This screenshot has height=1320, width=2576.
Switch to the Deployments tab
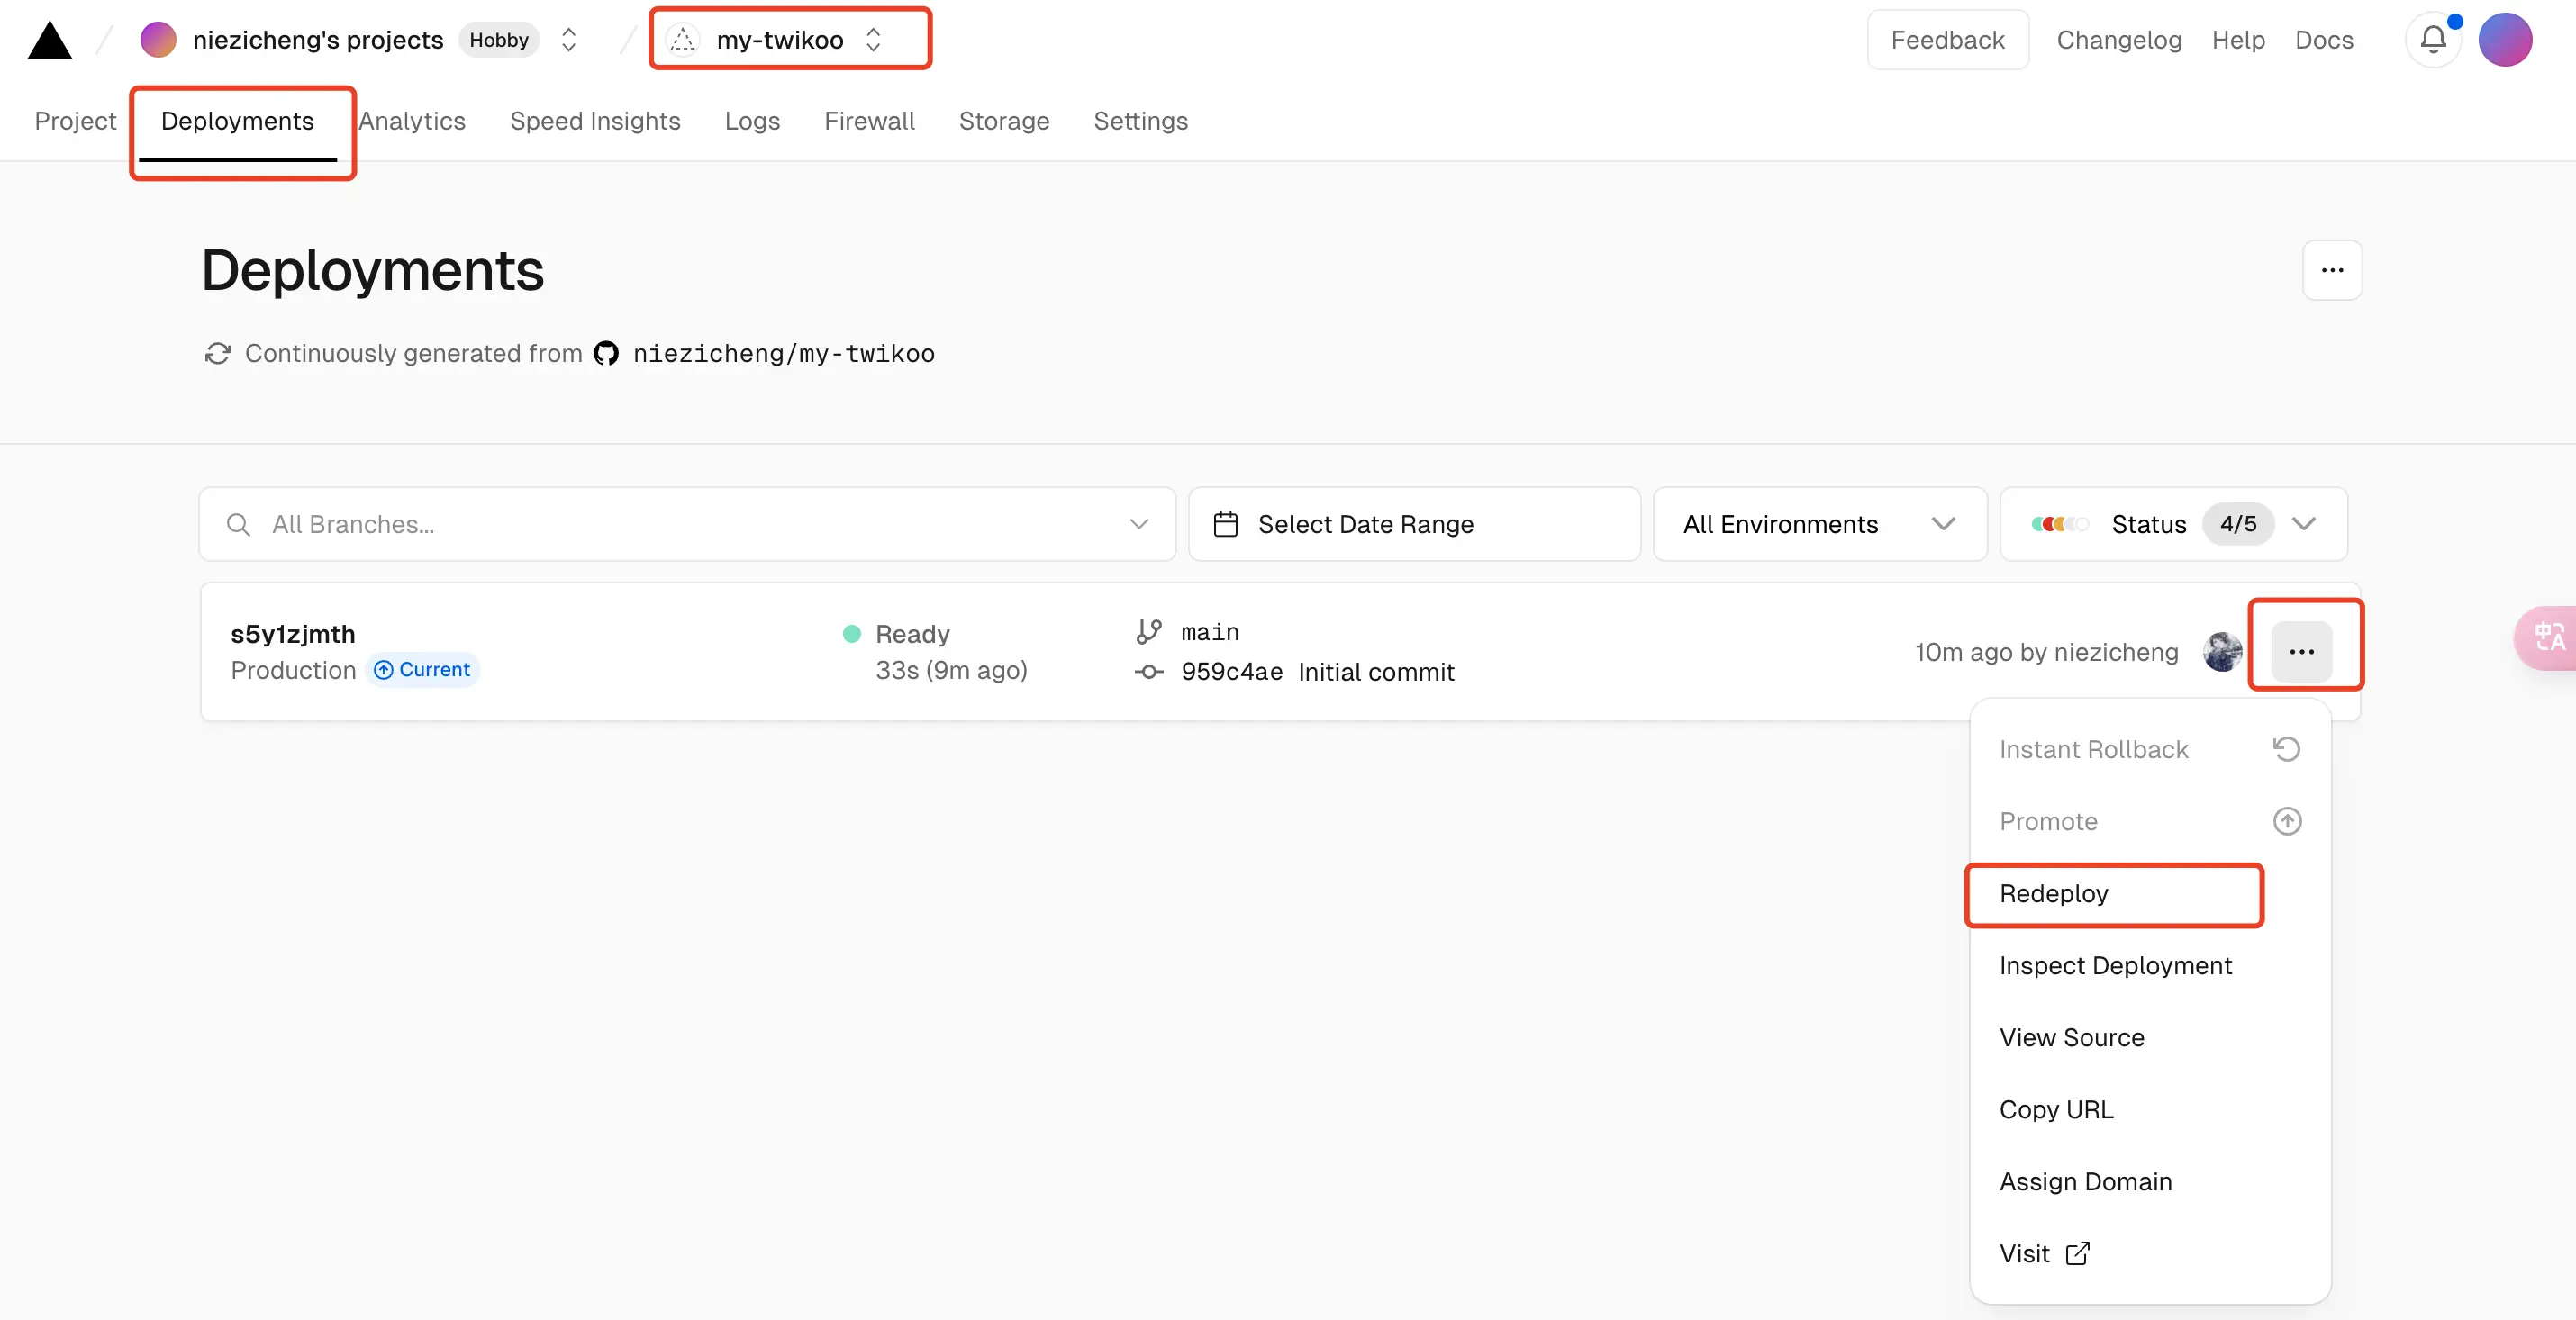click(237, 121)
